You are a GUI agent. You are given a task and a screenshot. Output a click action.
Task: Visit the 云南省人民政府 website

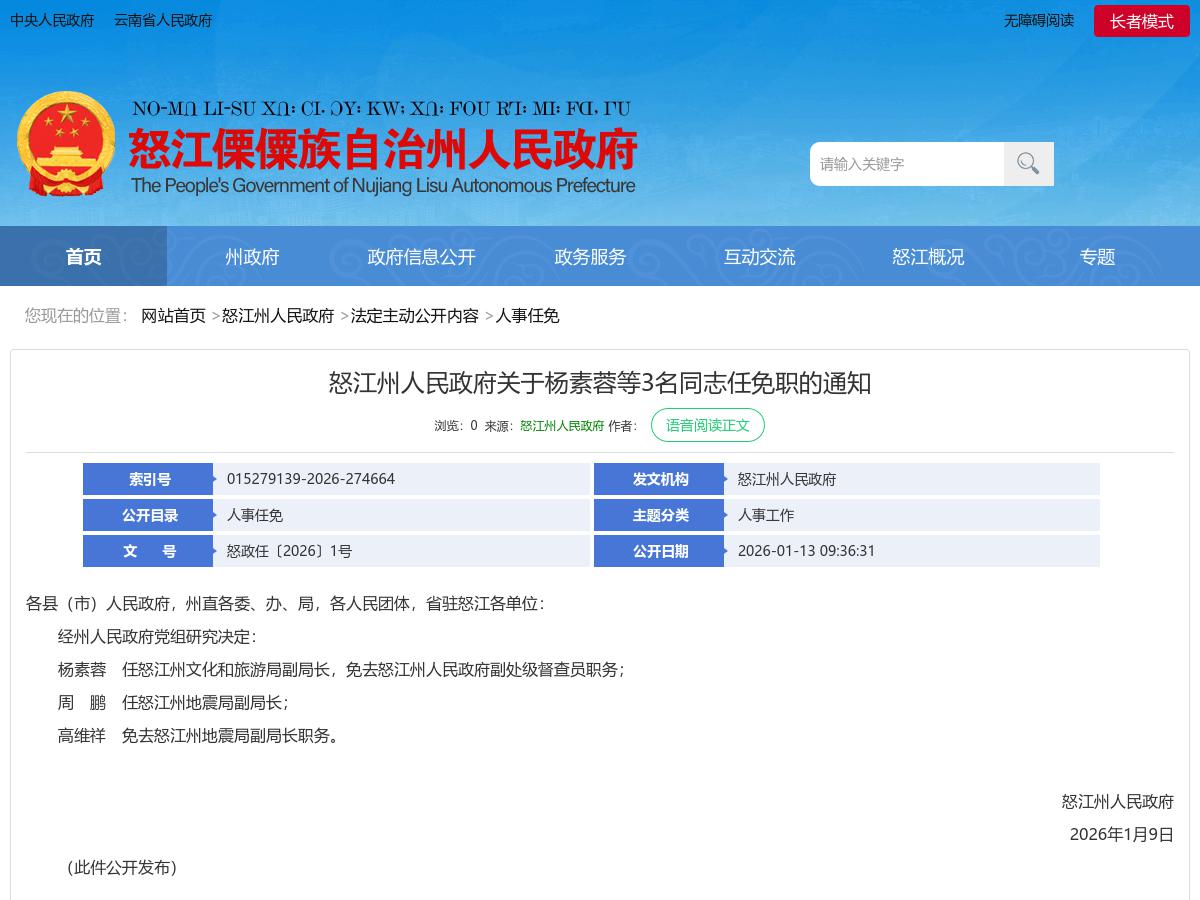(x=162, y=20)
